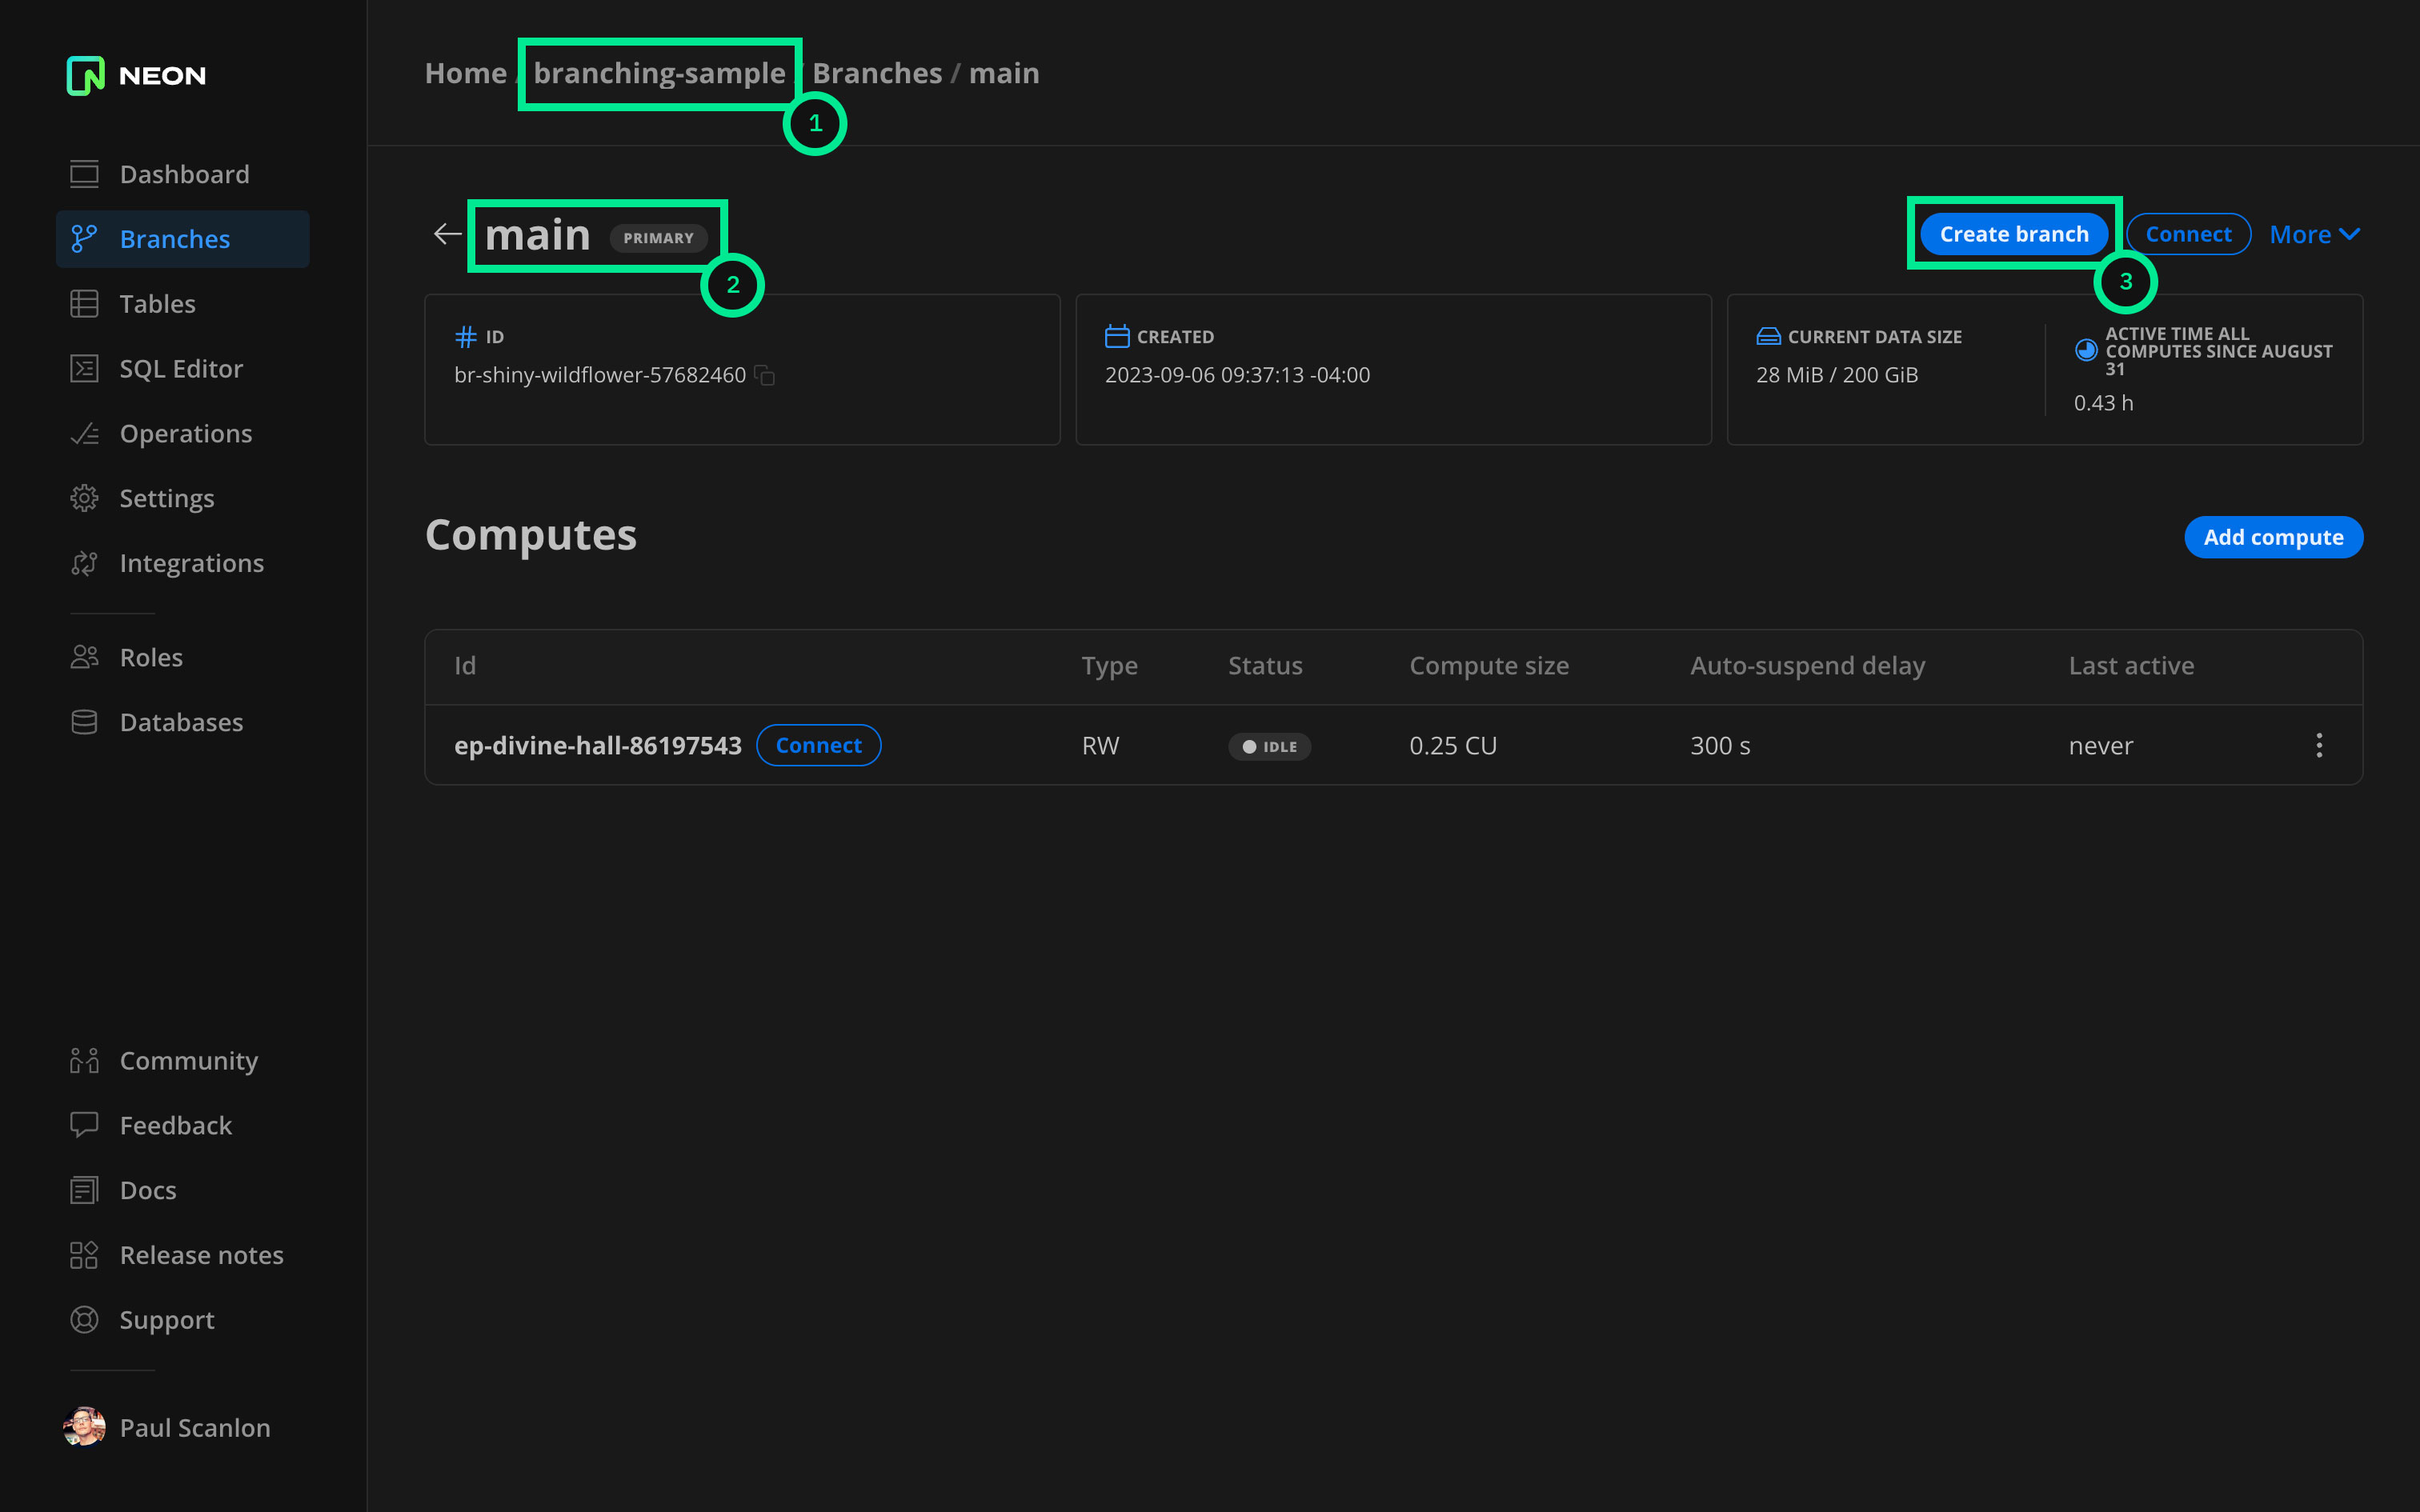2420x1512 pixels.
Task: Click the Neon logo icon
Action: click(x=85, y=75)
